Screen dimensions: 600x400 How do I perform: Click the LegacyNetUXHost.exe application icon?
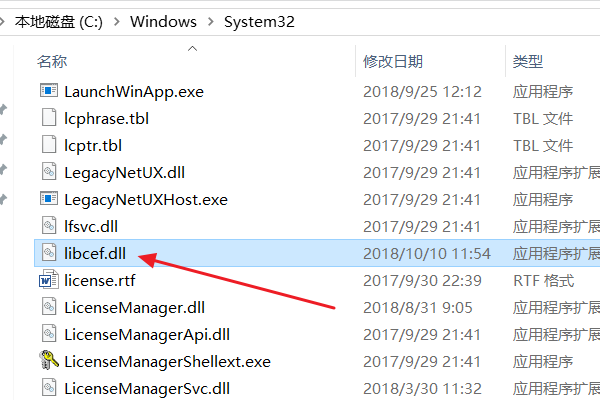(49, 199)
